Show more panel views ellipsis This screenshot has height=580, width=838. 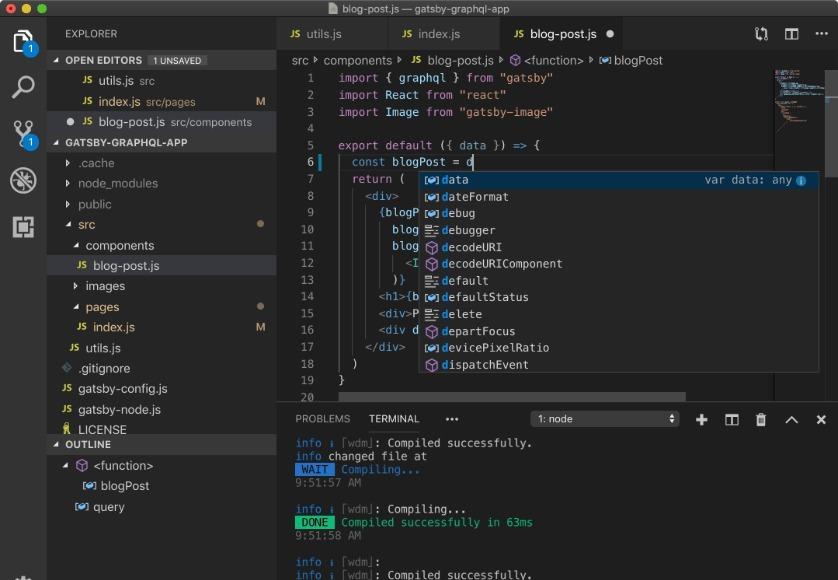[452, 419]
